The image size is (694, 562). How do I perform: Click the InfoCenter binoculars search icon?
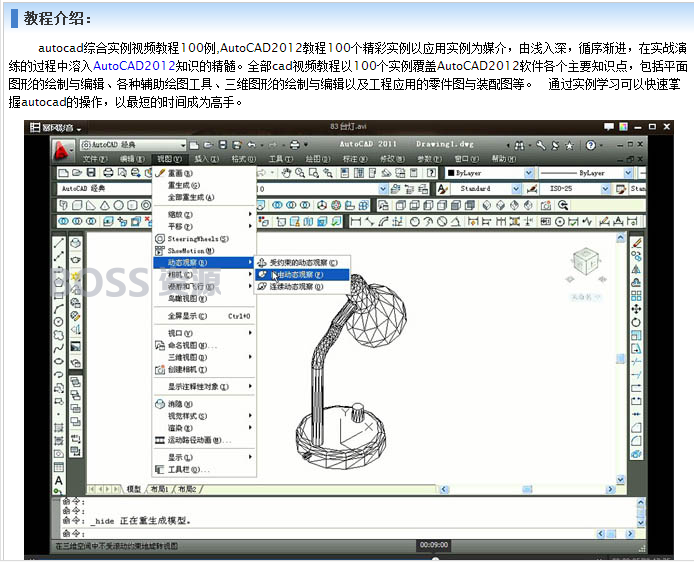[520, 145]
